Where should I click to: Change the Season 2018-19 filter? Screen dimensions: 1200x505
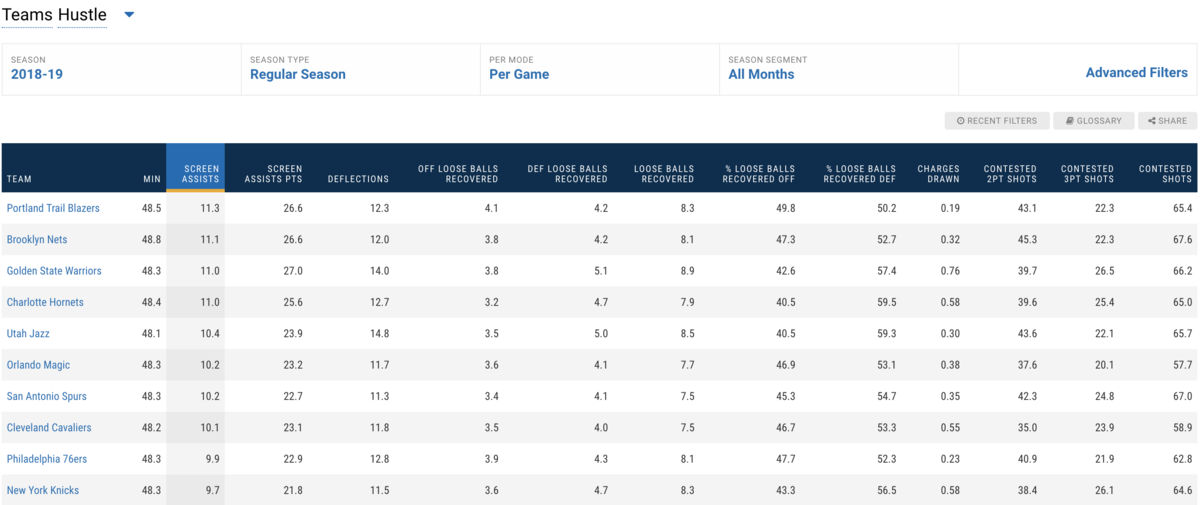pos(121,69)
